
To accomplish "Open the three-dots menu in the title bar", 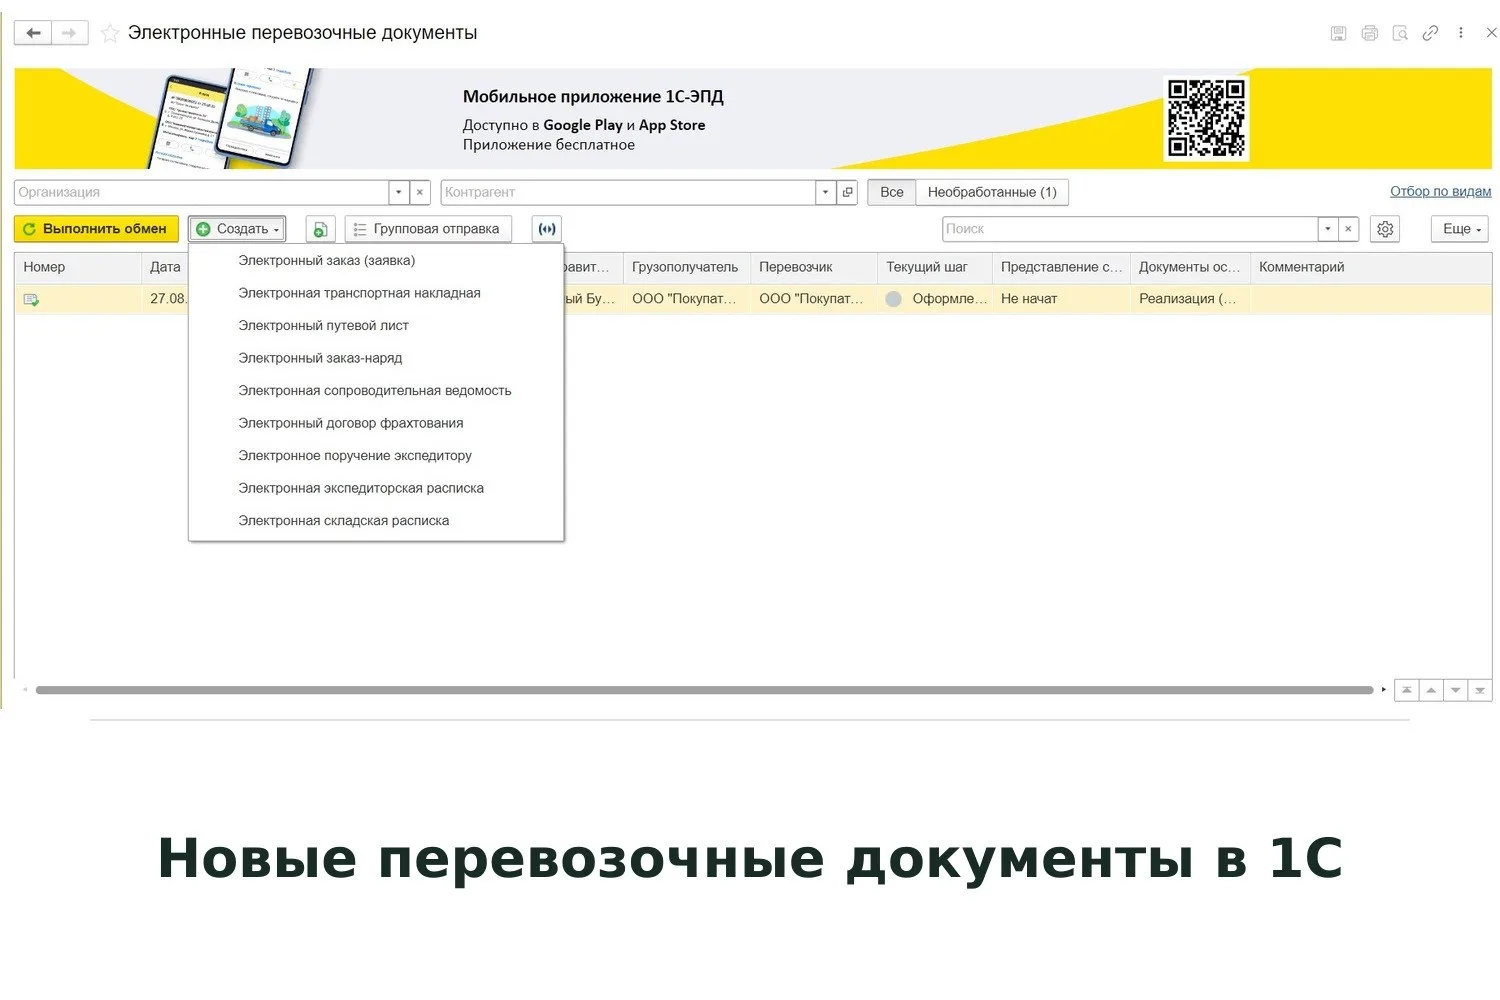I will tap(1461, 33).
